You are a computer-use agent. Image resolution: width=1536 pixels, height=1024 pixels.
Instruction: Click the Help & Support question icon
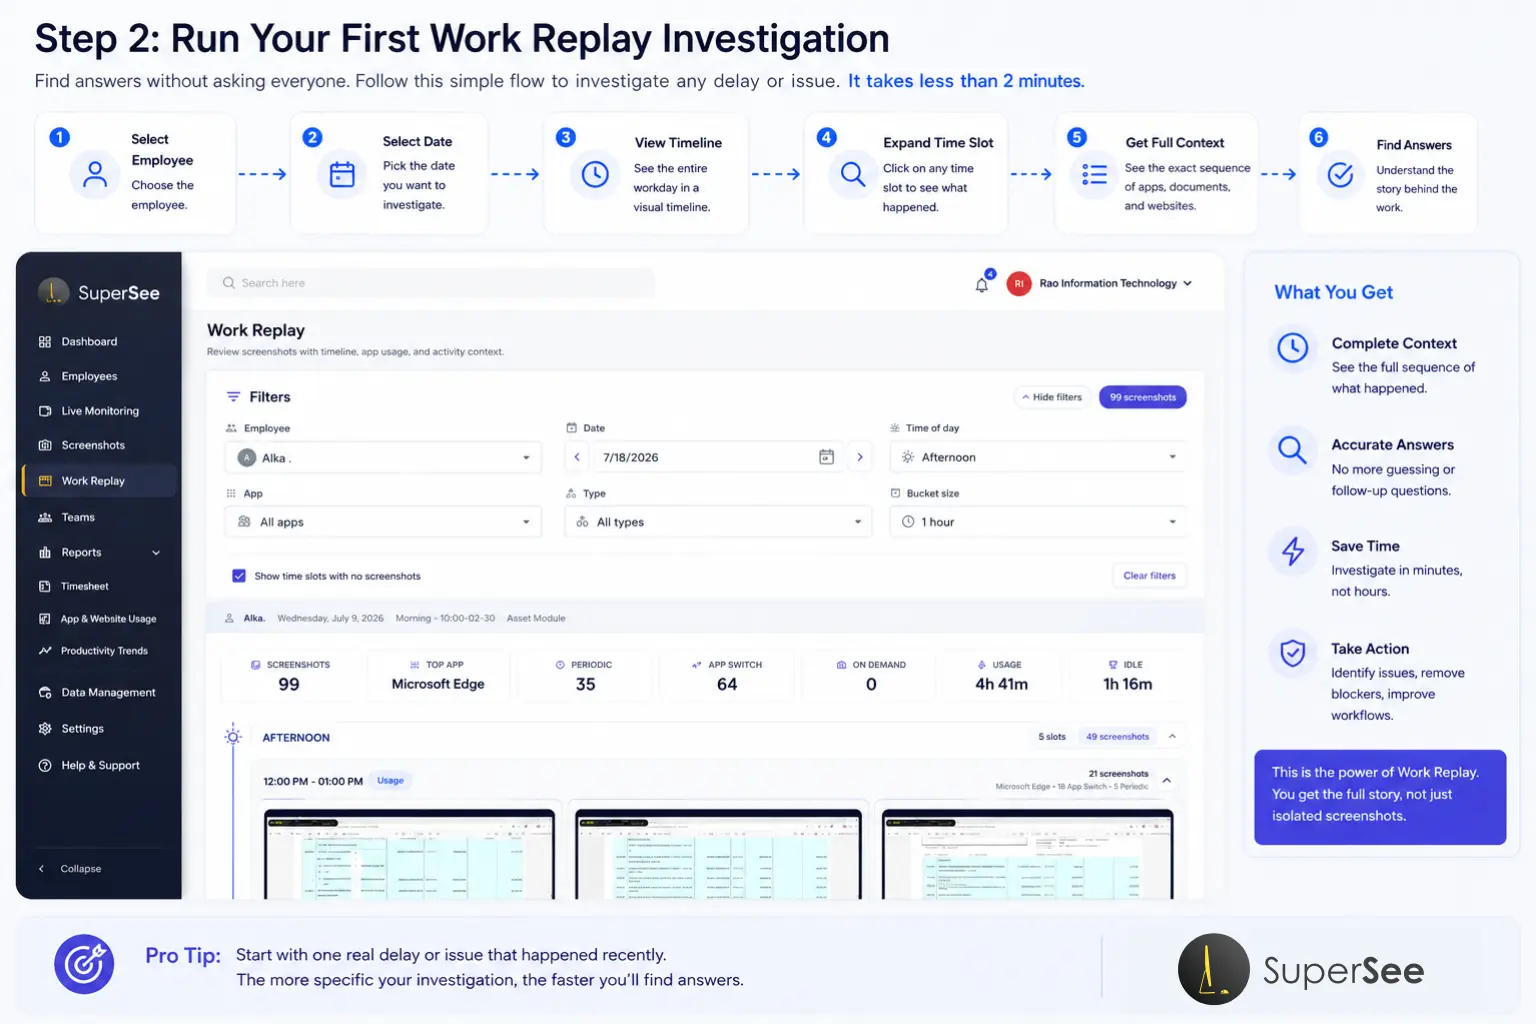pos(45,766)
